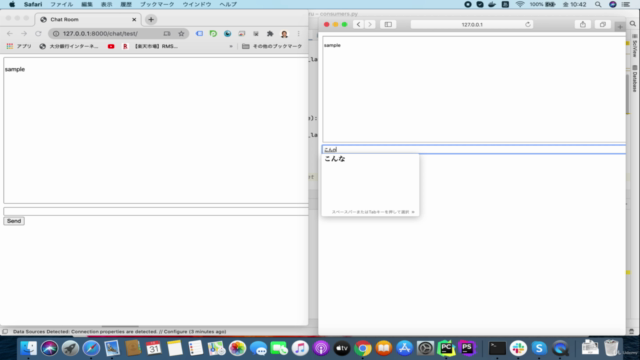Click the Chrome chat log textarea
Screen dimensions: 640x360
pyautogui.click(x=156, y=130)
